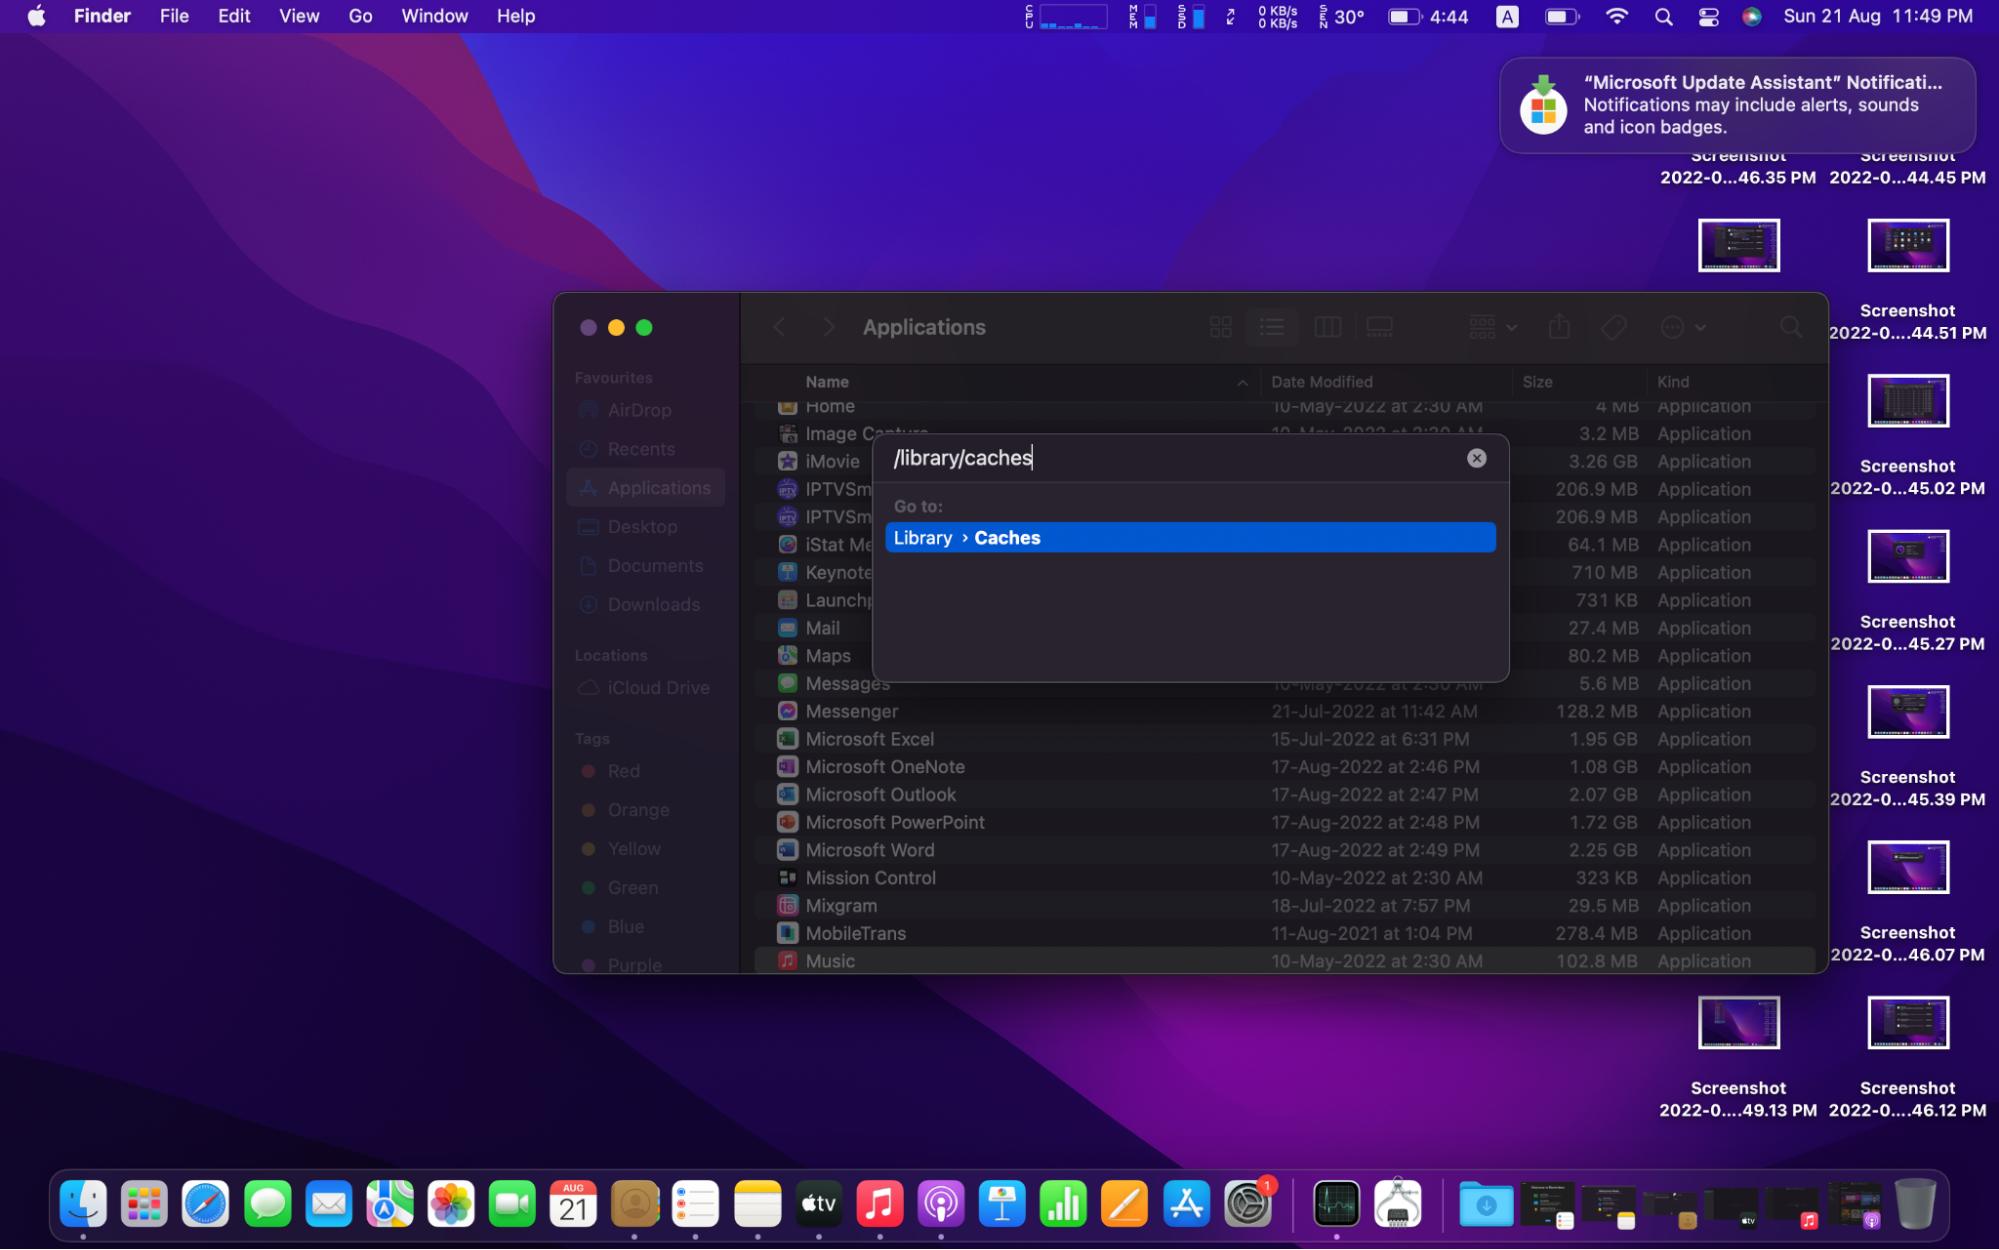Select the Orange tag in sidebar
The width and height of the screenshot is (1999, 1250).
pyautogui.click(x=646, y=810)
